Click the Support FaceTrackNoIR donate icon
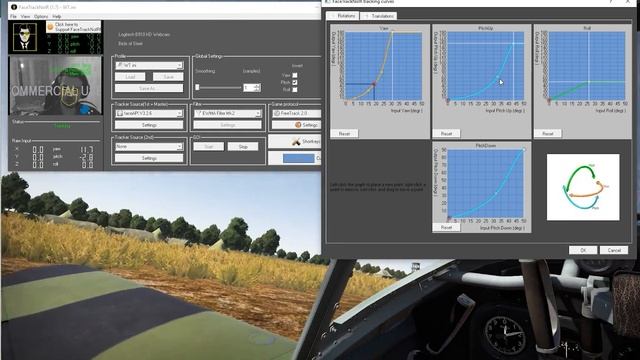Image resolution: width=640 pixels, height=360 pixels. [51, 27]
